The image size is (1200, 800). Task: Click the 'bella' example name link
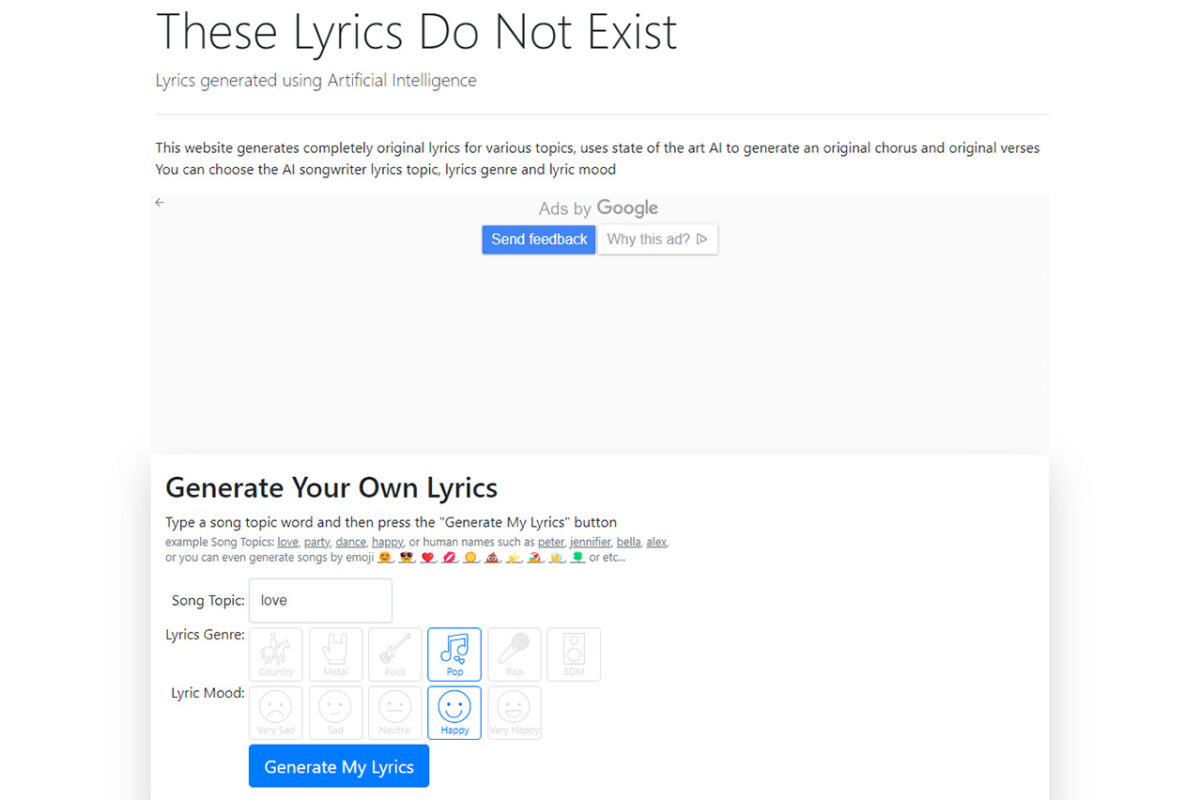[x=629, y=542]
